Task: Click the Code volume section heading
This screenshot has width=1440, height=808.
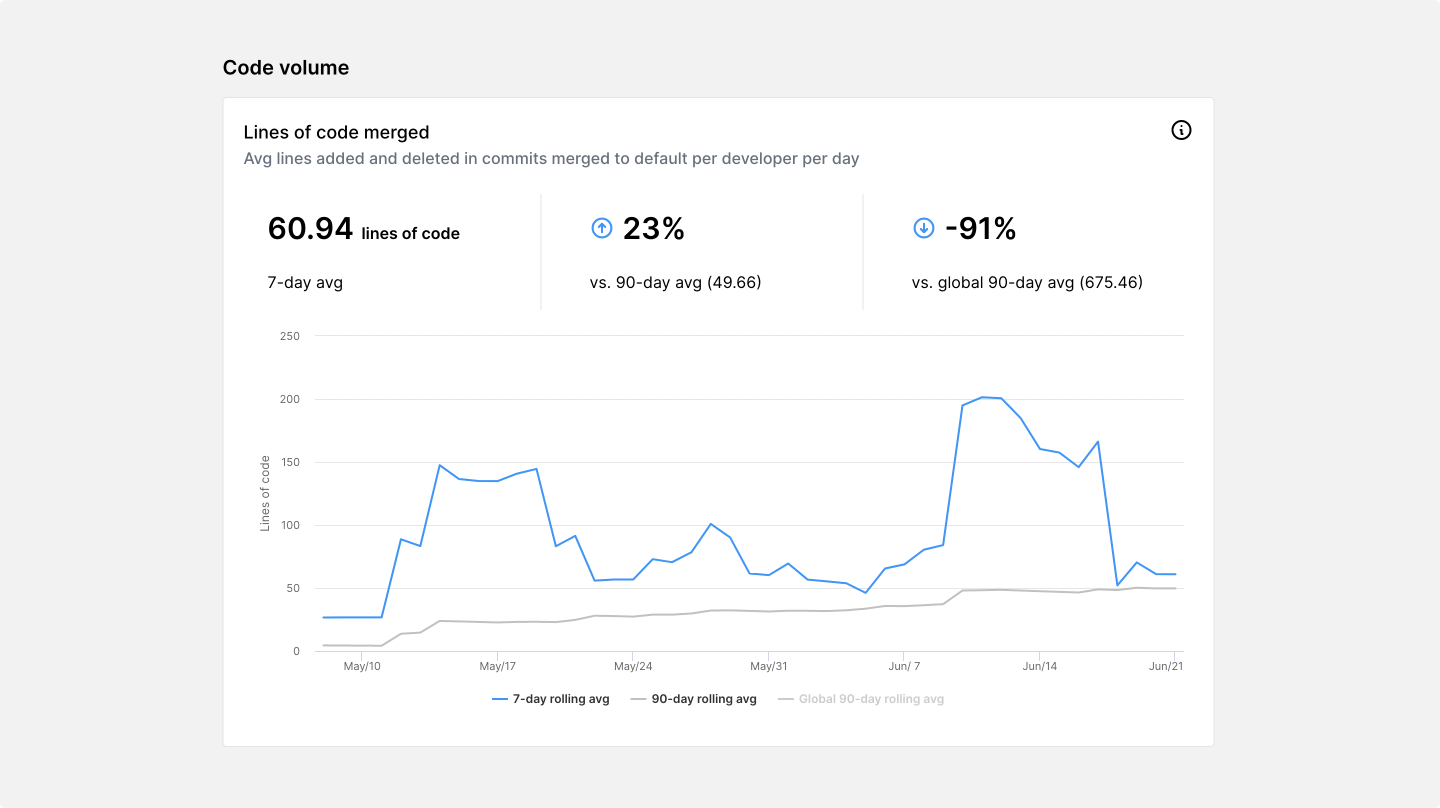Action: pyautogui.click(x=286, y=68)
